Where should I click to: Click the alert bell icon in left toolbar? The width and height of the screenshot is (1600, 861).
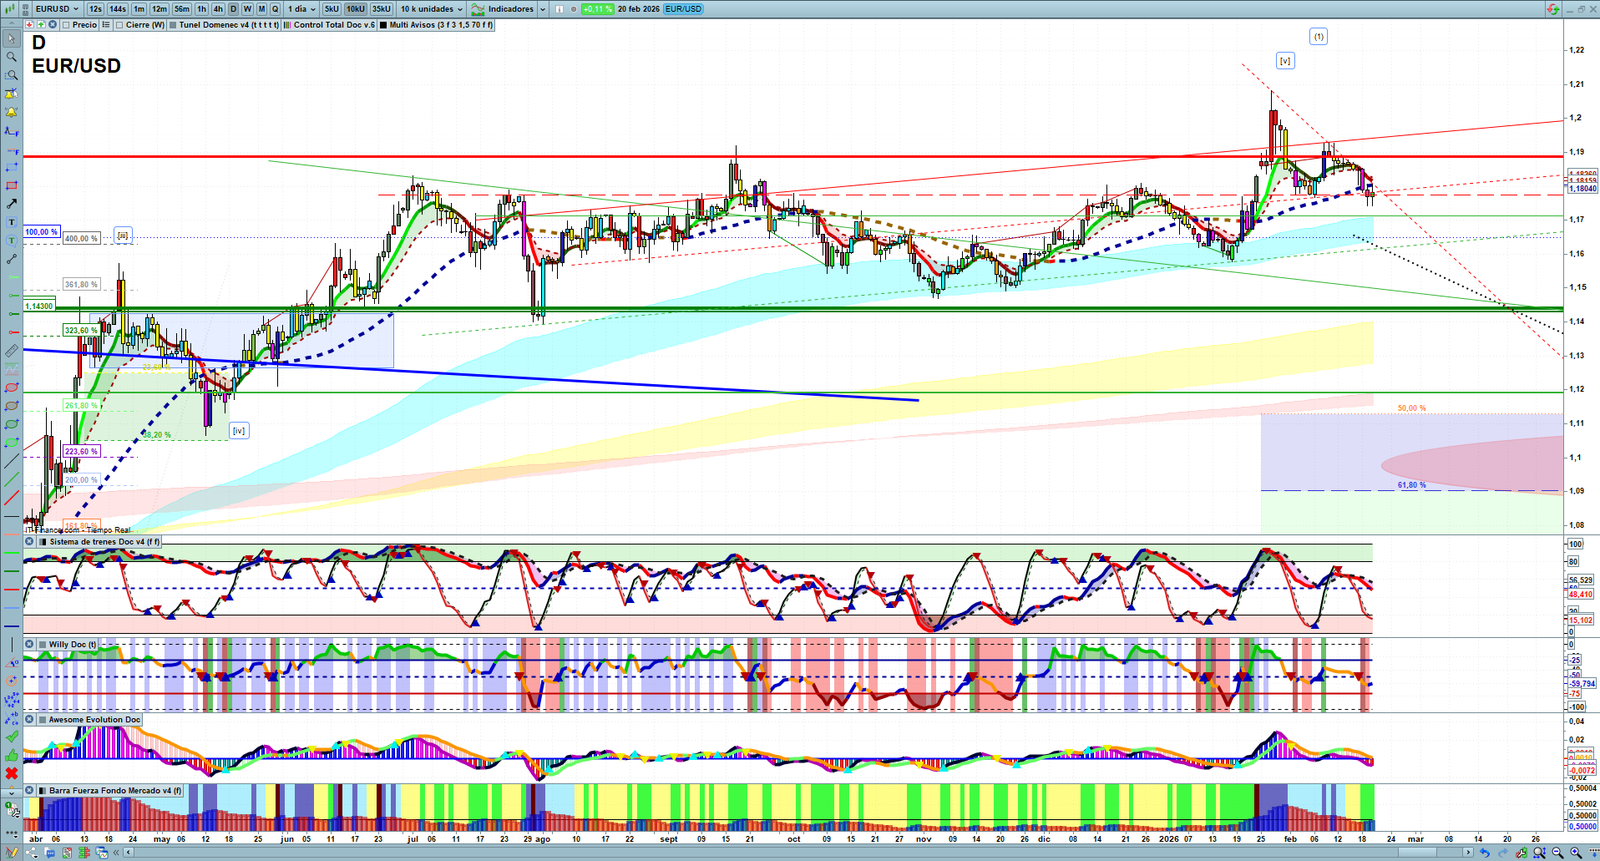click(11, 112)
